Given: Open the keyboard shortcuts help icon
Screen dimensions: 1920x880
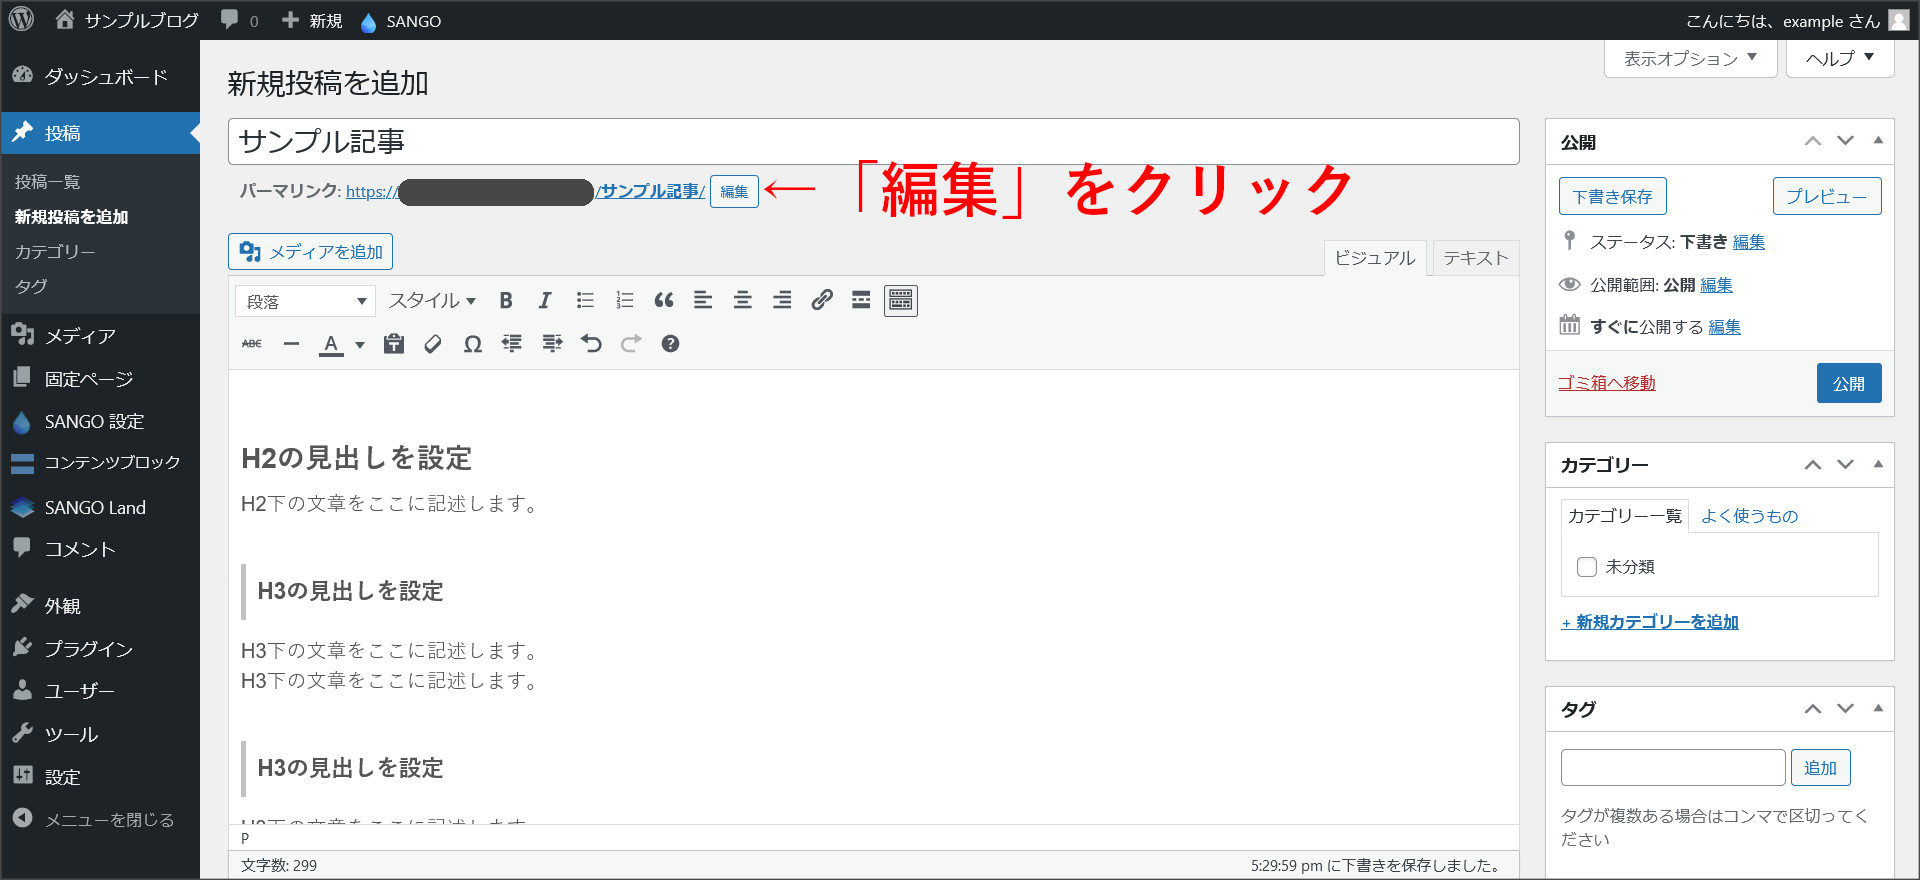Looking at the screenshot, I should coord(670,344).
